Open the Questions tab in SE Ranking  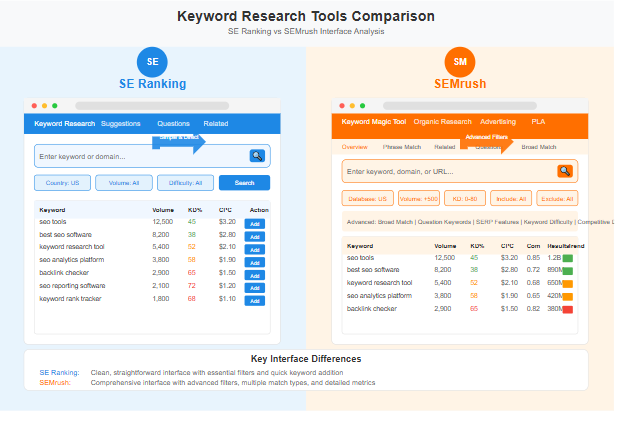[x=173, y=124]
